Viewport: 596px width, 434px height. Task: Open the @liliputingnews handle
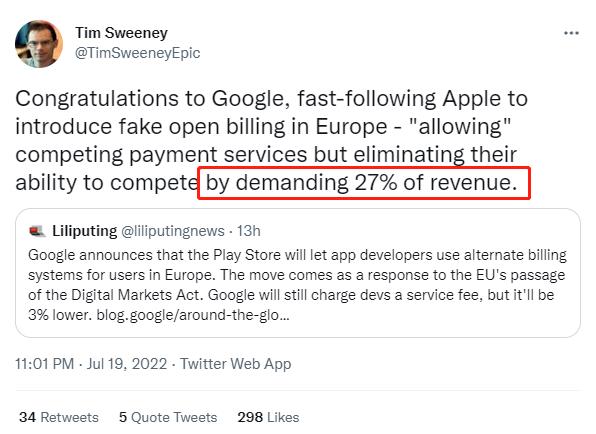173,231
